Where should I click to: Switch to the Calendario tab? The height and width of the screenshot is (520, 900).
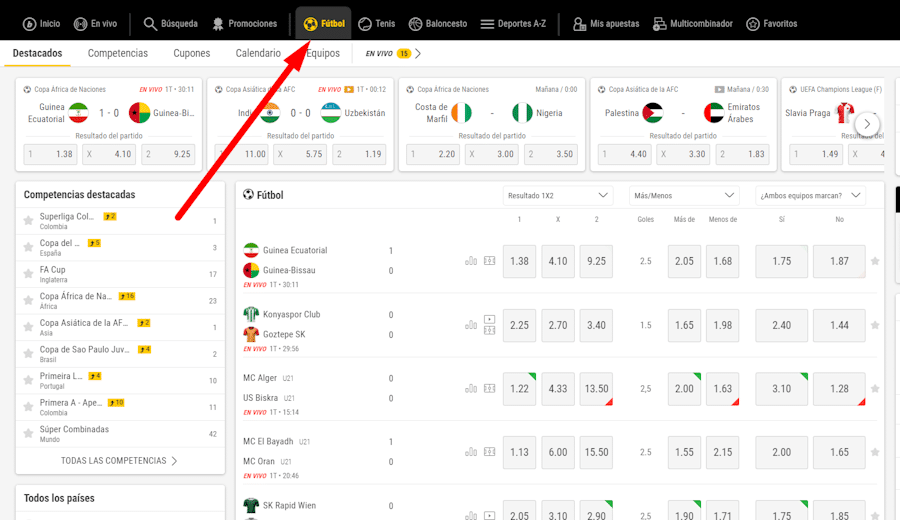click(258, 53)
